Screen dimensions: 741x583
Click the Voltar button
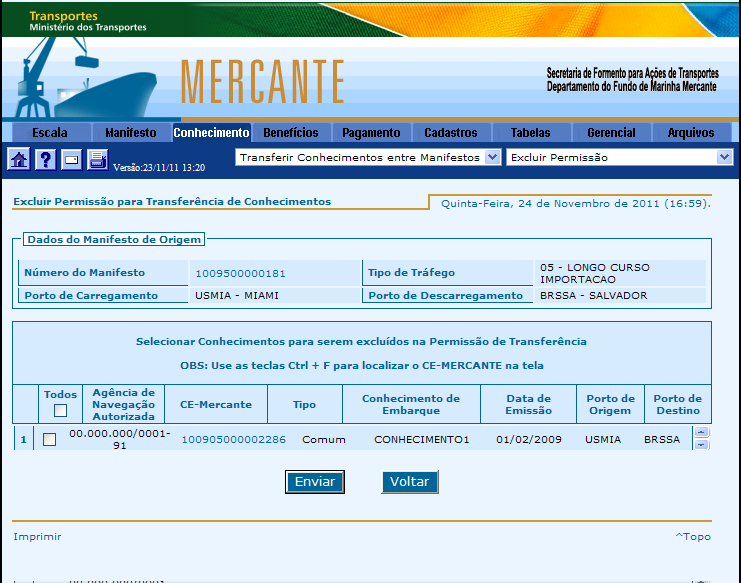(409, 482)
